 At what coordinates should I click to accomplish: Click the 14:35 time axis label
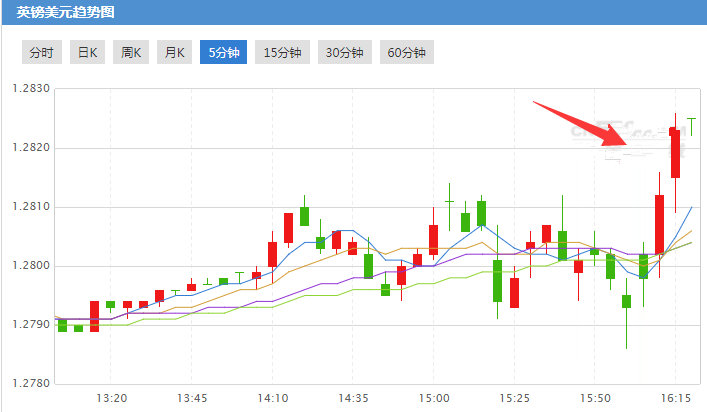[x=353, y=397]
